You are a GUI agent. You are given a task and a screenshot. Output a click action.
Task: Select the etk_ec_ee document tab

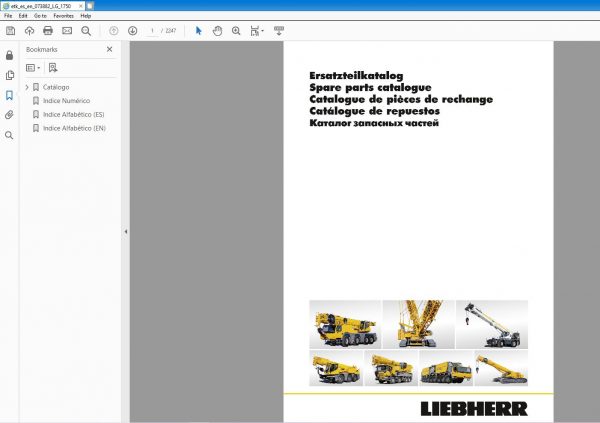pyautogui.click(x=41, y=6)
